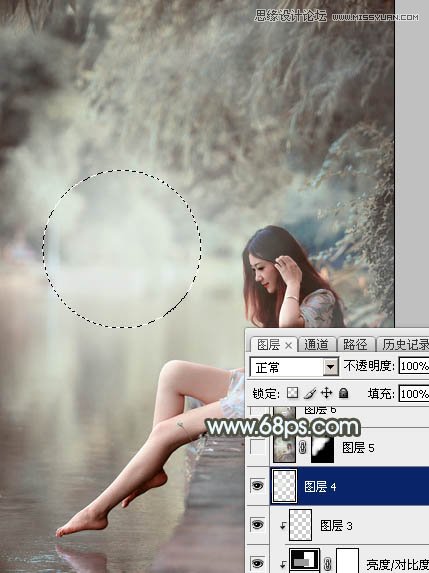Viewport: 429px width, 573px height.
Task: Click the link icon on 亮度/对比度 layer
Action: [328, 563]
